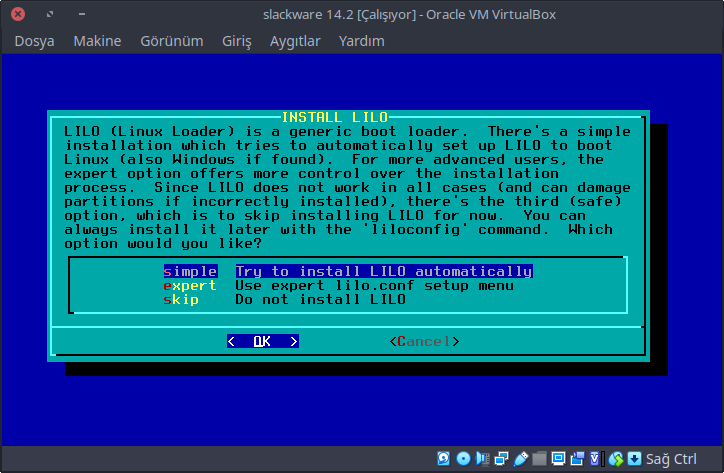This screenshot has height=473, width=724.
Task: Click the Sağ Ctrl host key label
Action: tap(671, 459)
